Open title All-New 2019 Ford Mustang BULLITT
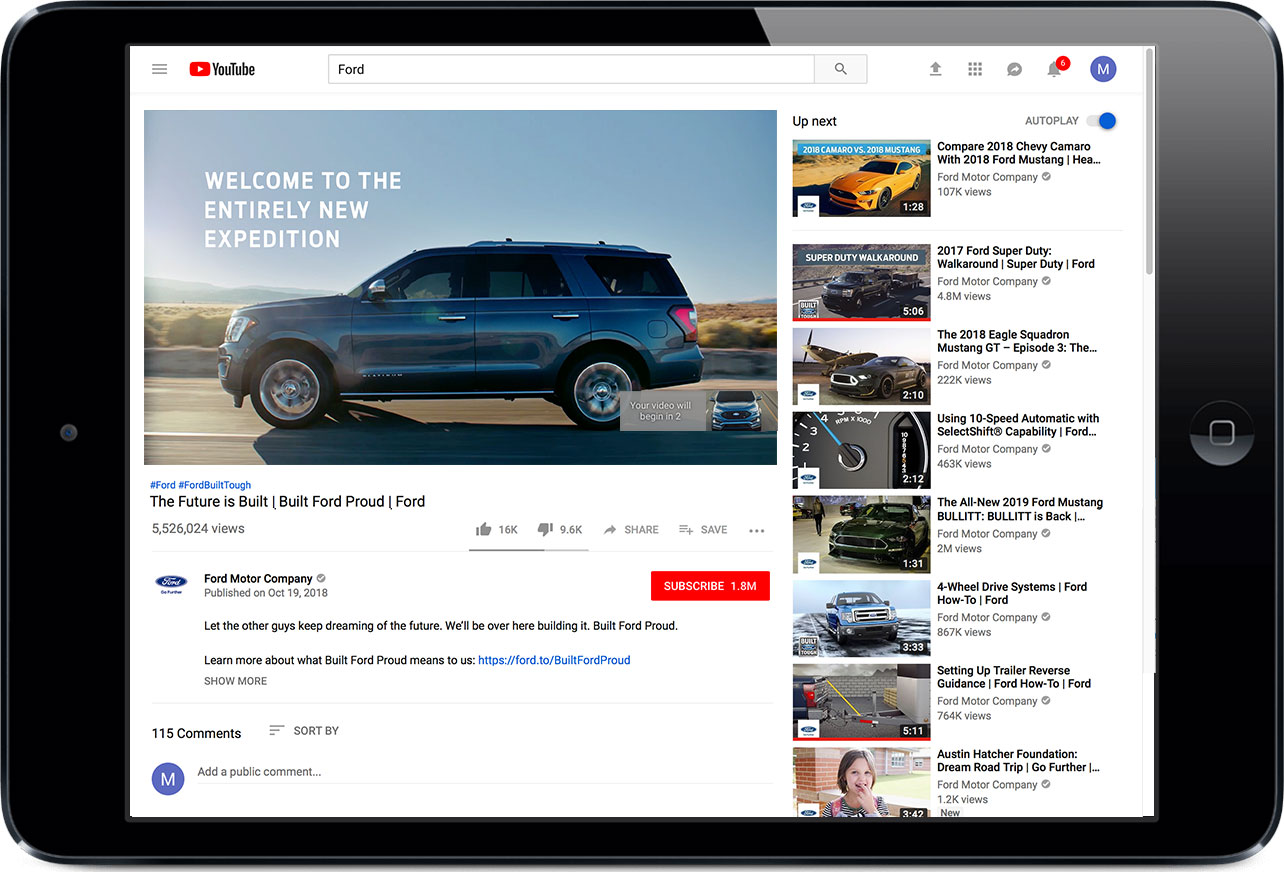 (x=1020, y=509)
